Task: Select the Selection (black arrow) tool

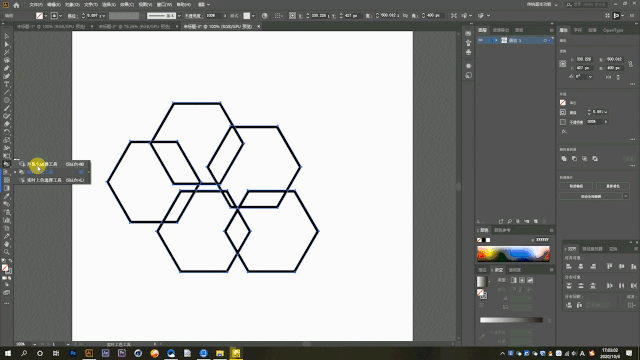Action: 7,36
